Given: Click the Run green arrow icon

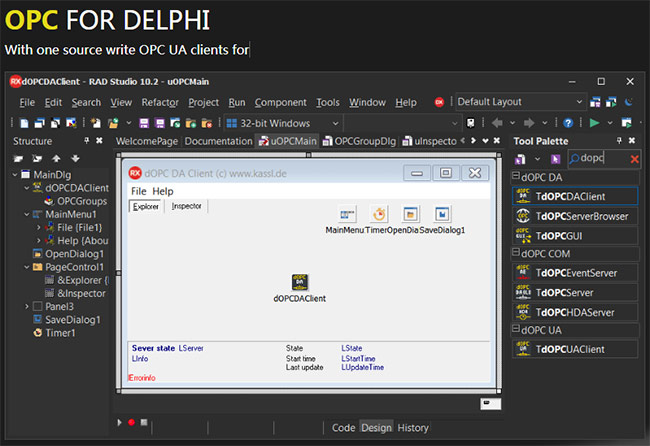Looking at the screenshot, I should coord(595,123).
